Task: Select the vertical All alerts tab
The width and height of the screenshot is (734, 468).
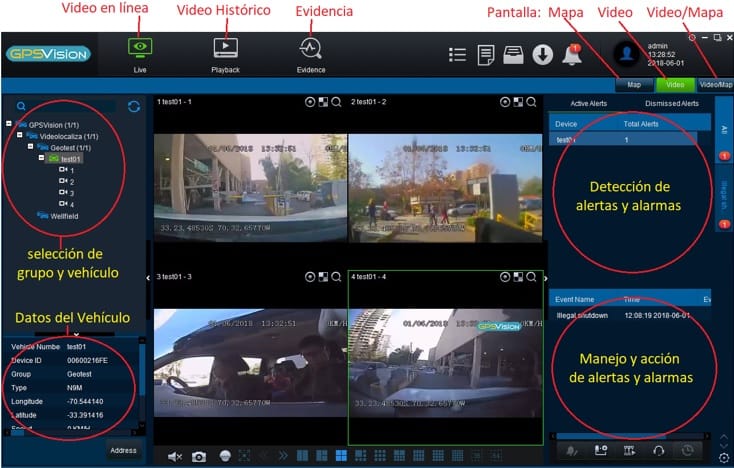Action: click(724, 130)
